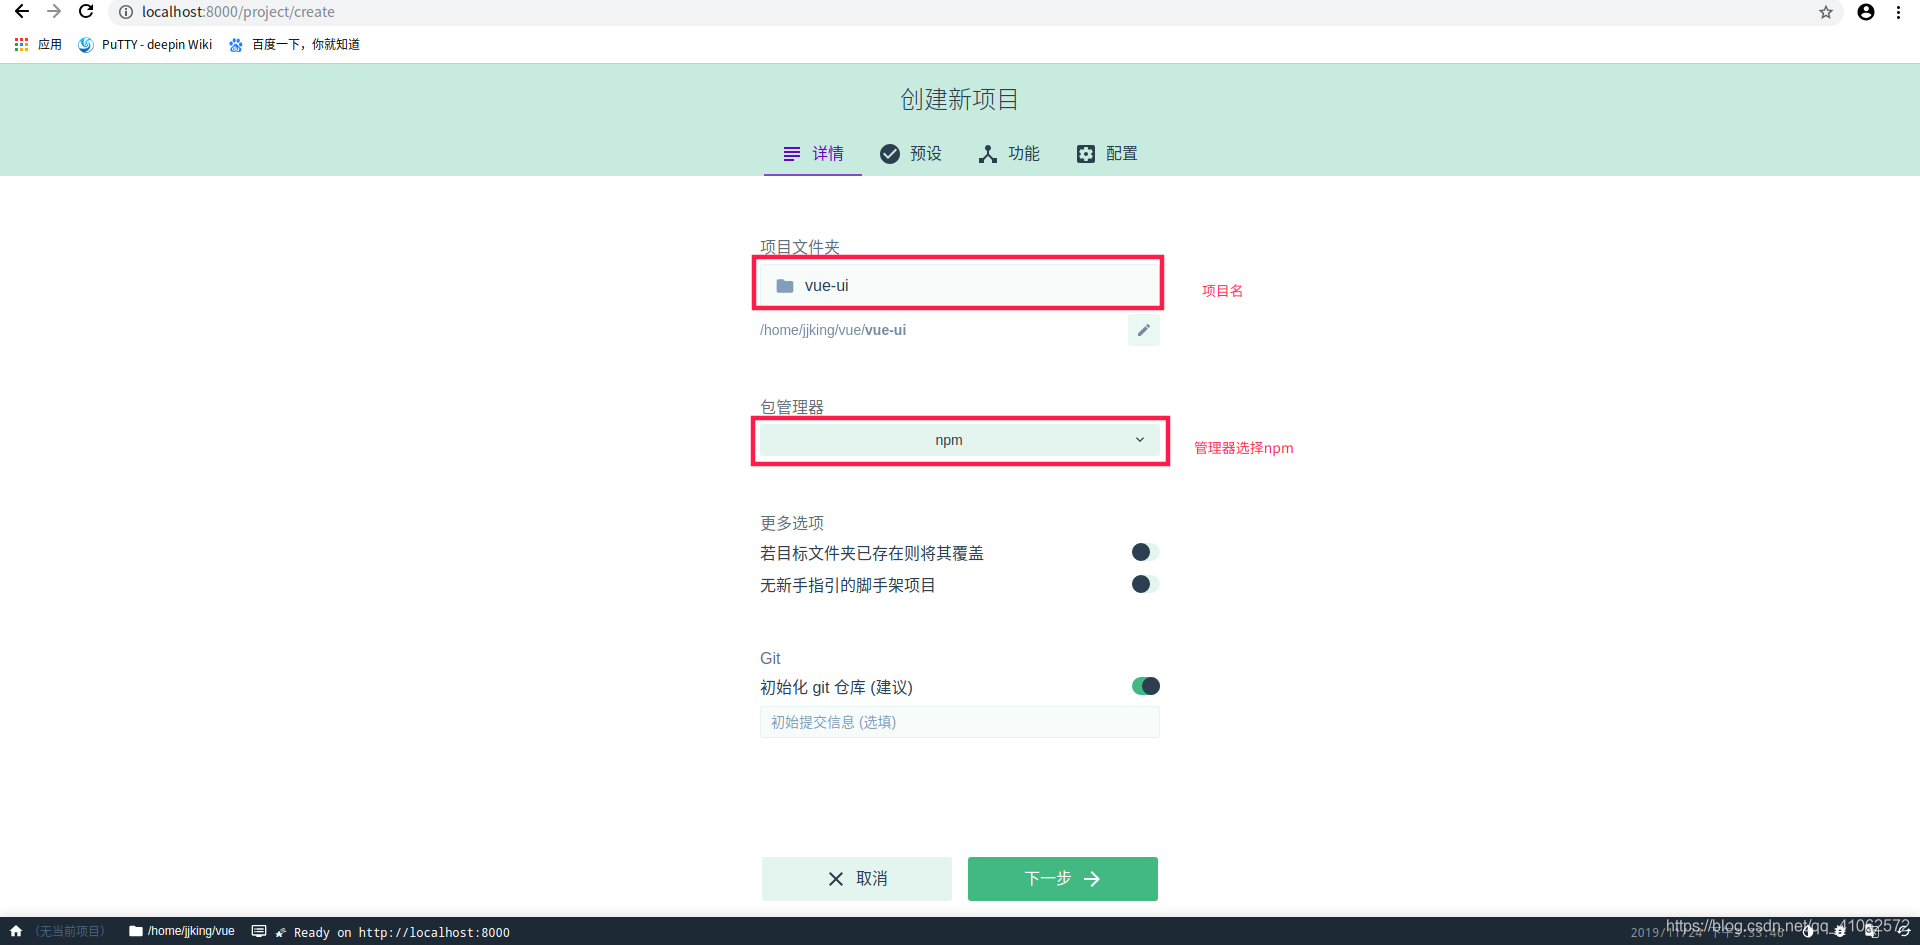Click the /home/jjking/vue folder in status bar
The height and width of the screenshot is (945, 1920).
(182, 931)
